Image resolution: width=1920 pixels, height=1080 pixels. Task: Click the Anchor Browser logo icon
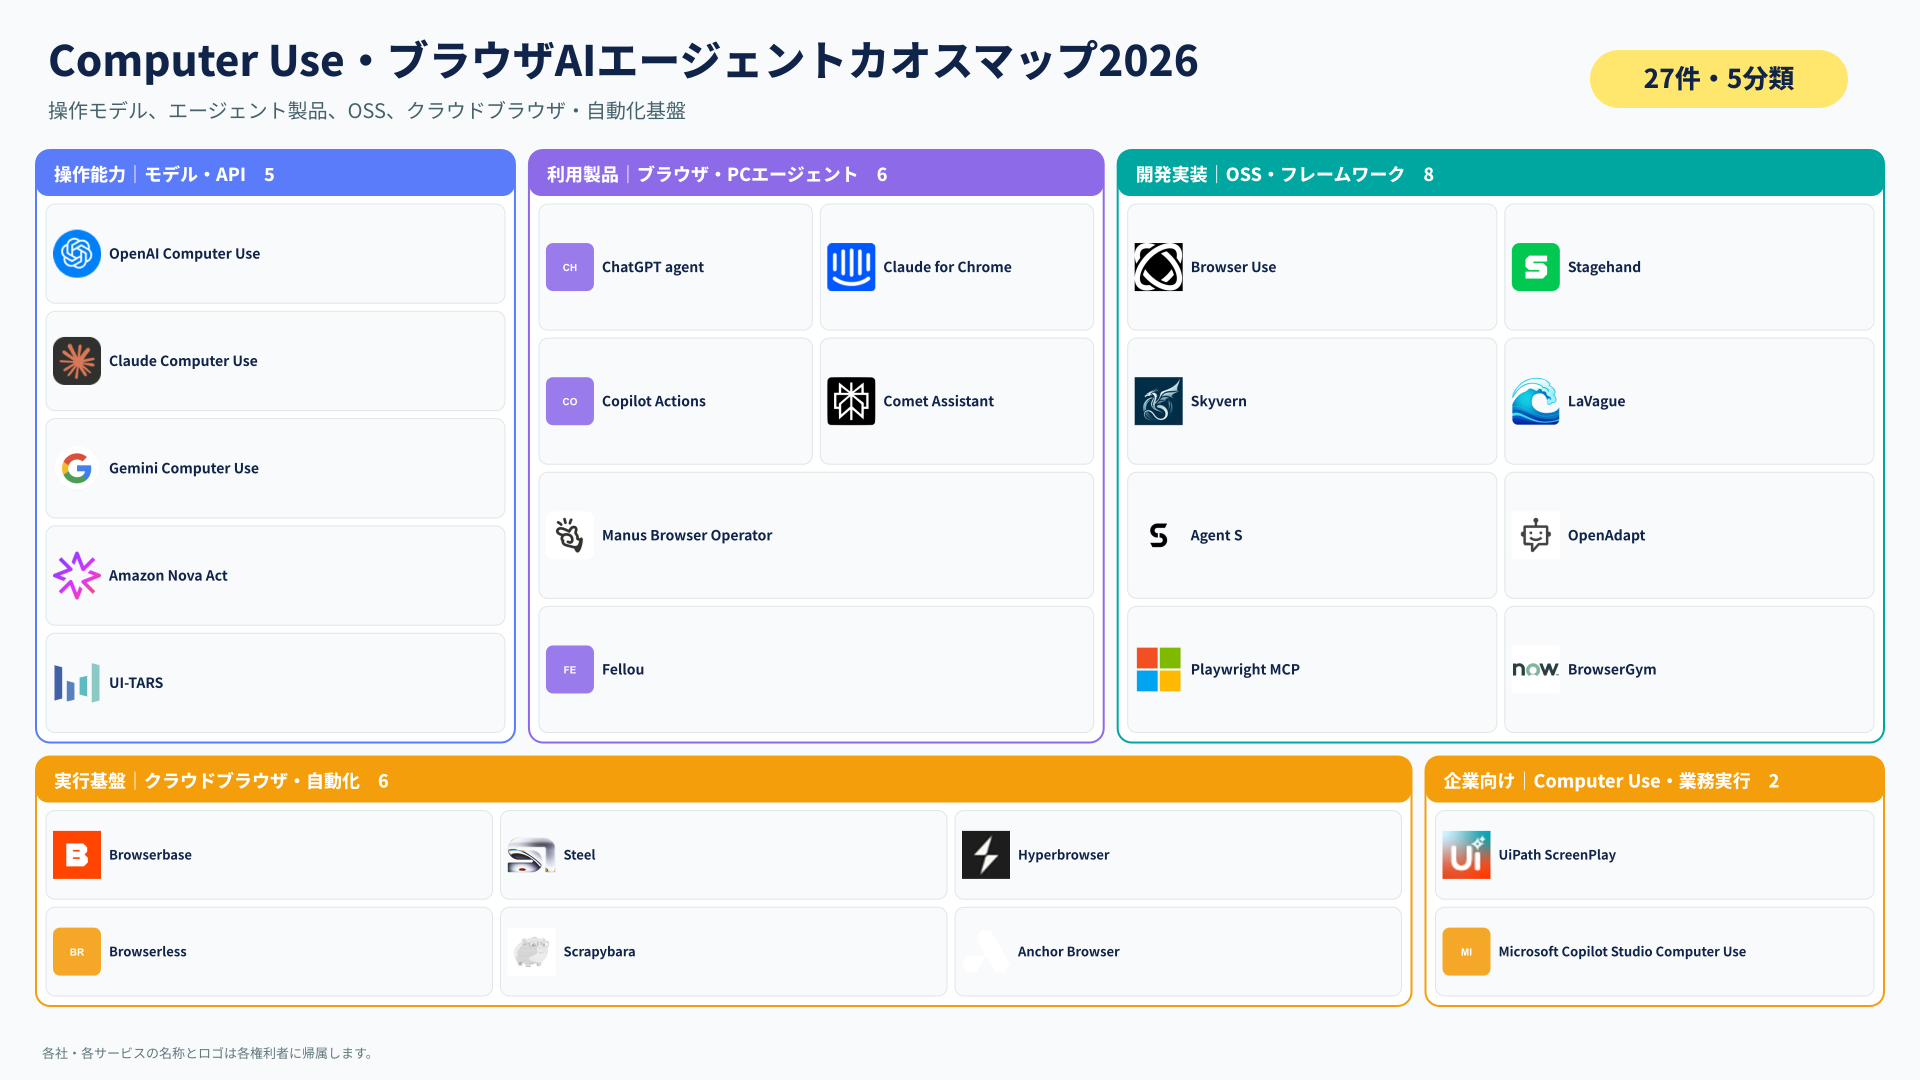(x=986, y=952)
